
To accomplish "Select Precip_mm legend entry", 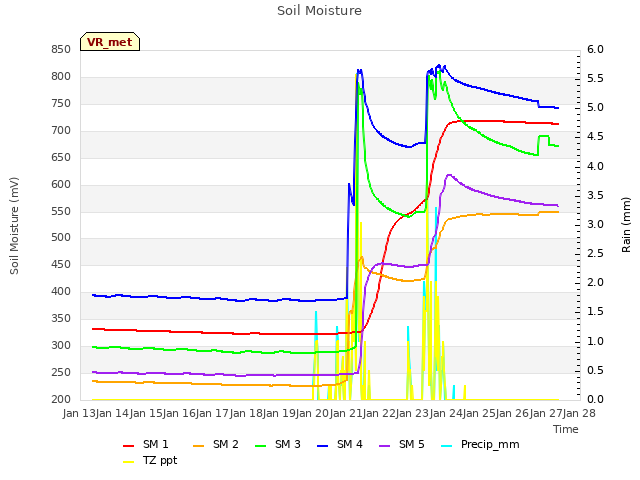I will click(x=480, y=444).
